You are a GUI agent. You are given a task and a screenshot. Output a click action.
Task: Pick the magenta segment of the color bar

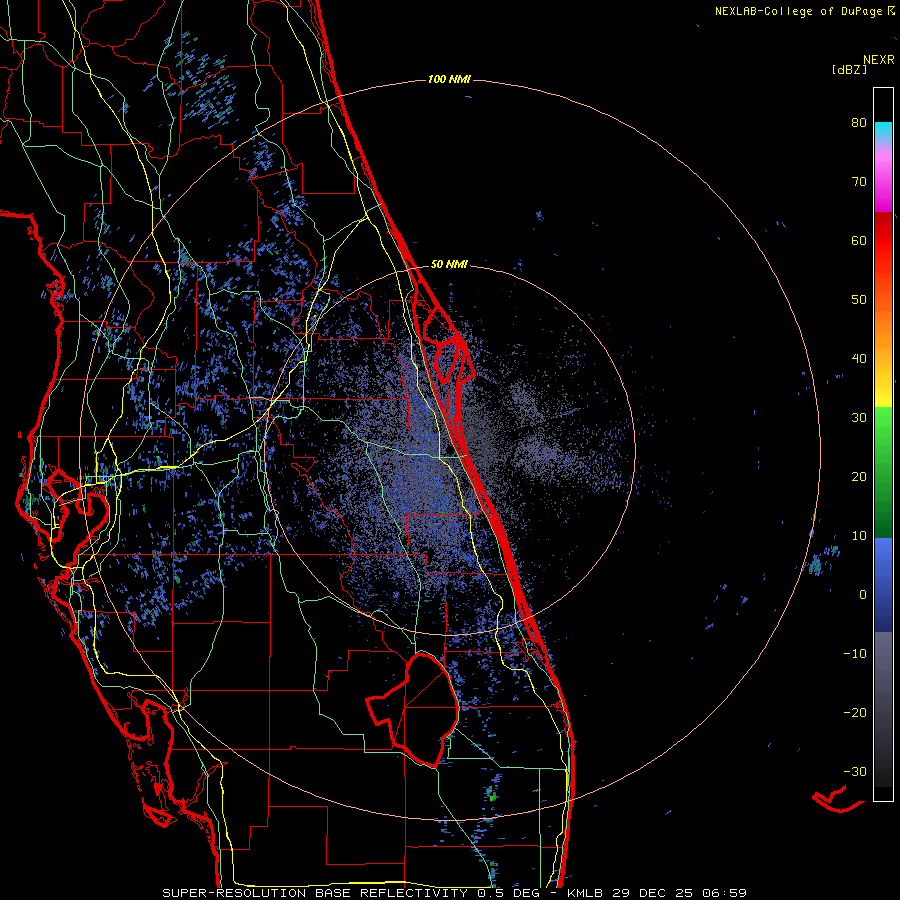[x=883, y=184]
